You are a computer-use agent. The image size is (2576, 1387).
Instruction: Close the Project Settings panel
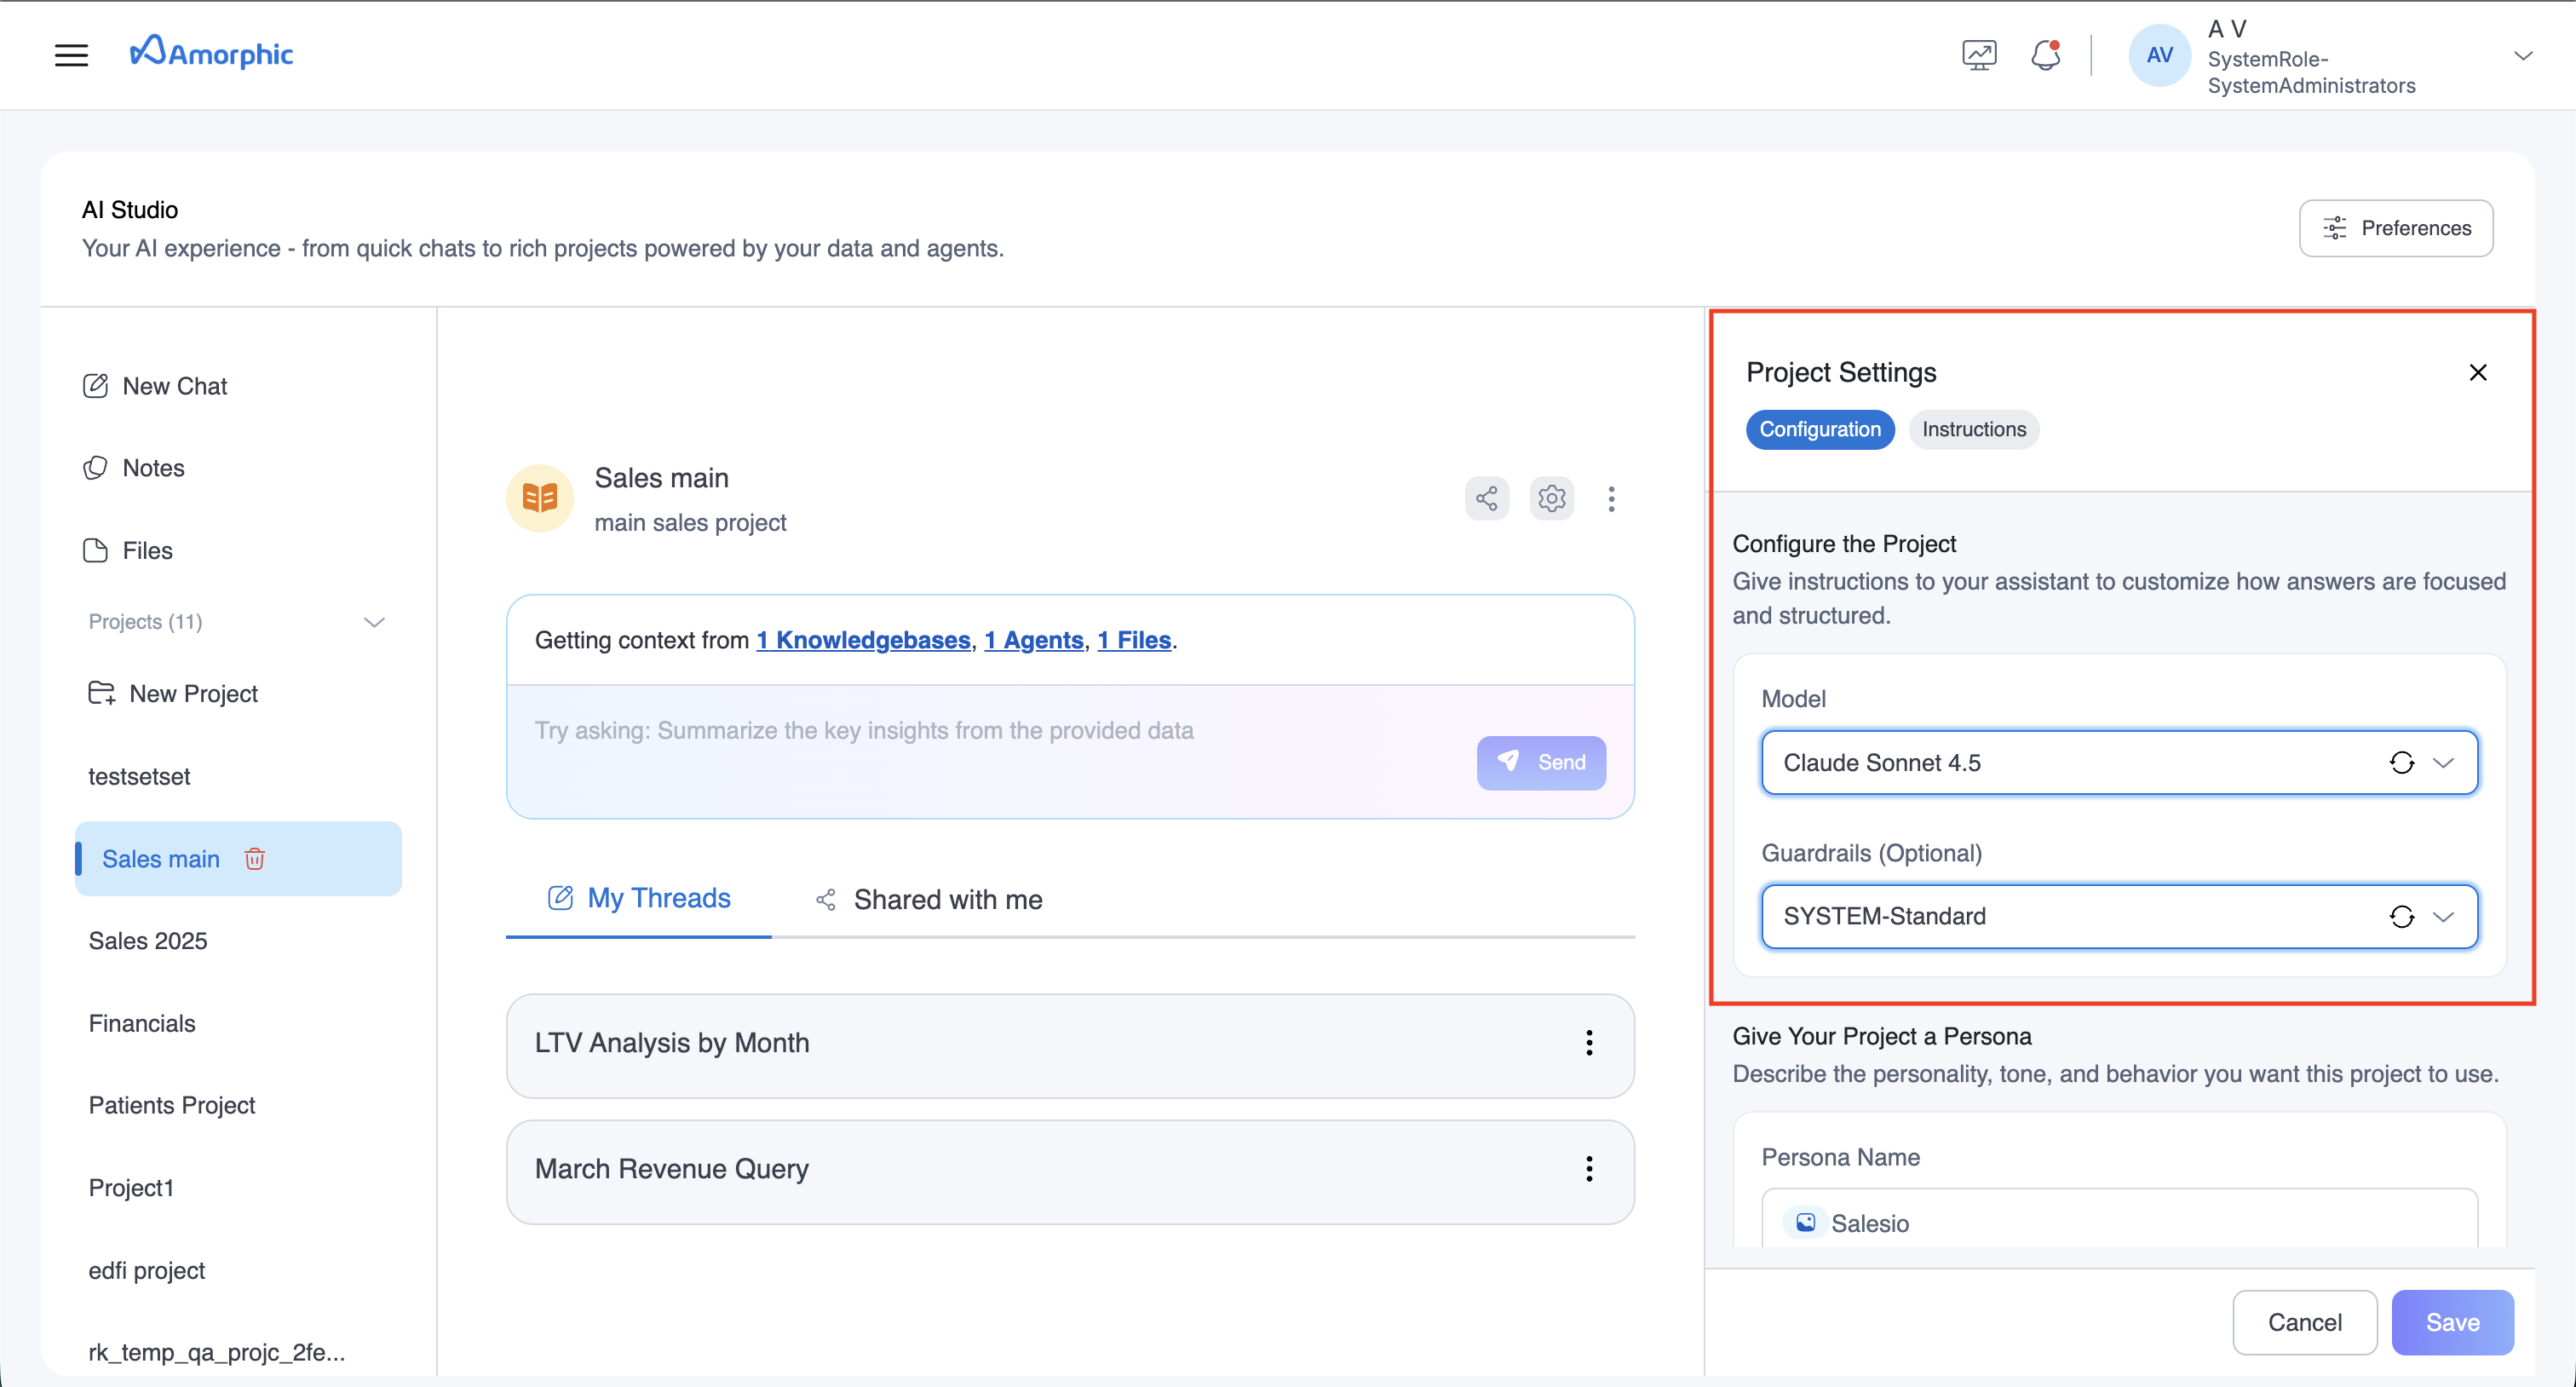(2477, 373)
